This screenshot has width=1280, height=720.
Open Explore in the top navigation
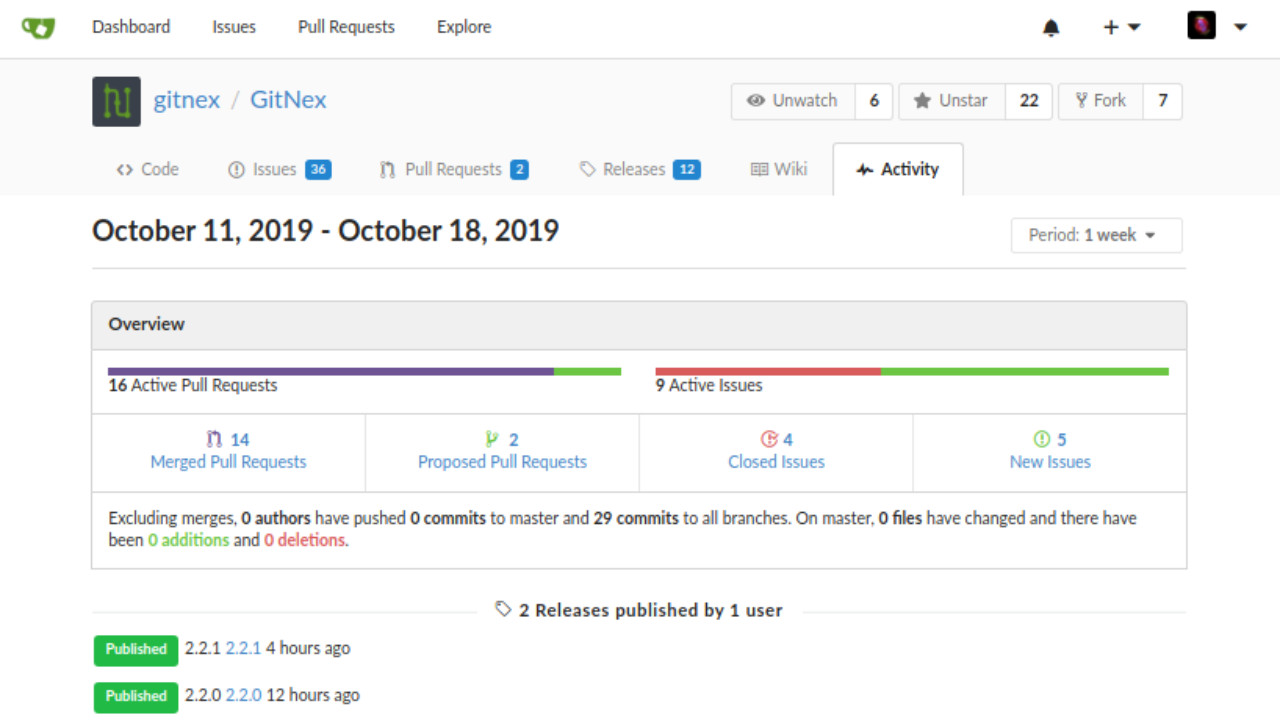click(463, 27)
